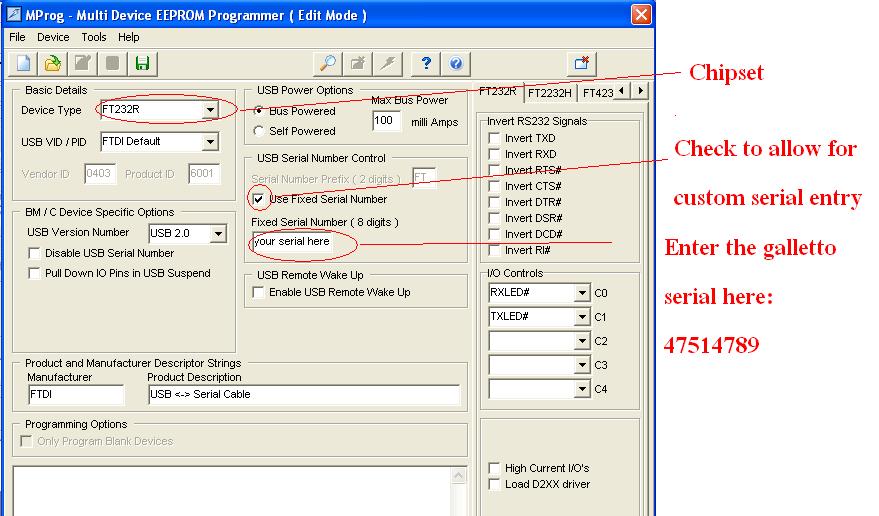Check the Invert TXD box

pyautogui.click(x=494, y=138)
